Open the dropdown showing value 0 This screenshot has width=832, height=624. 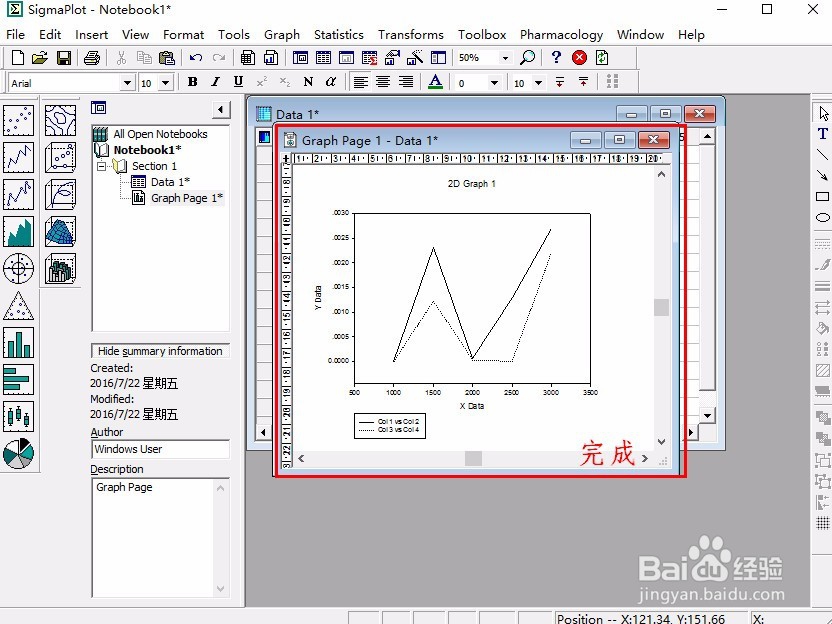tap(494, 83)
